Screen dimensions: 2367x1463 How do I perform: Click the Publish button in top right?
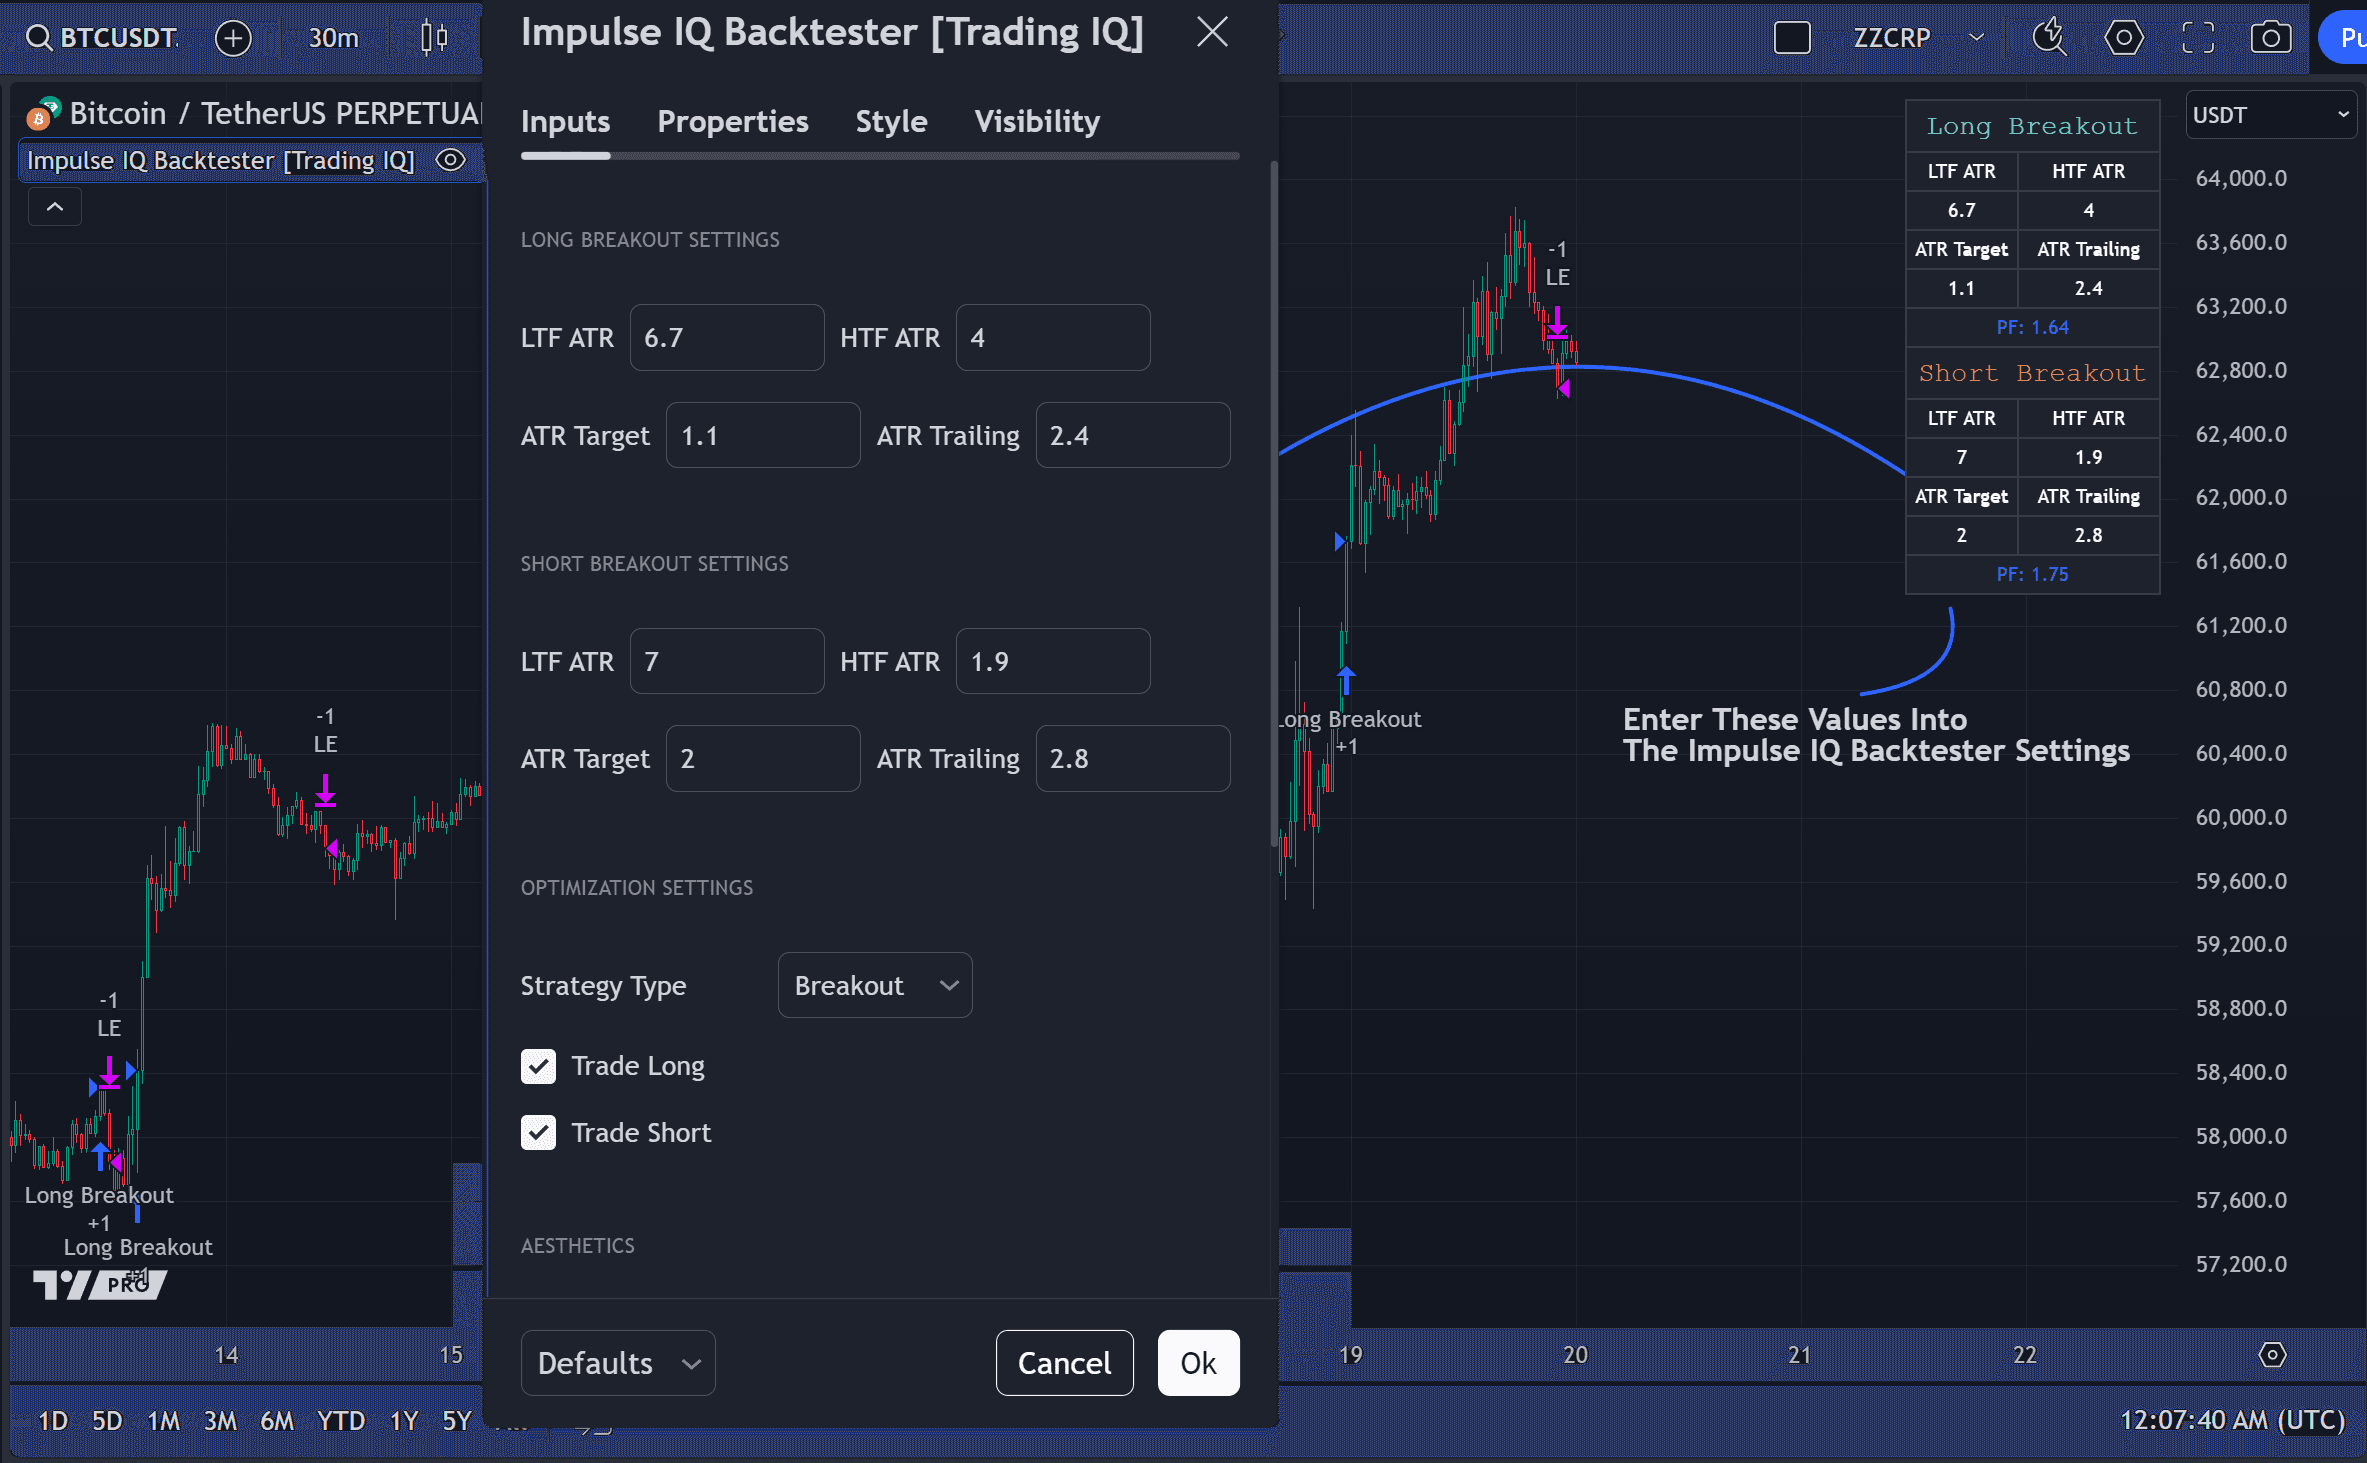pos(2343,38)
